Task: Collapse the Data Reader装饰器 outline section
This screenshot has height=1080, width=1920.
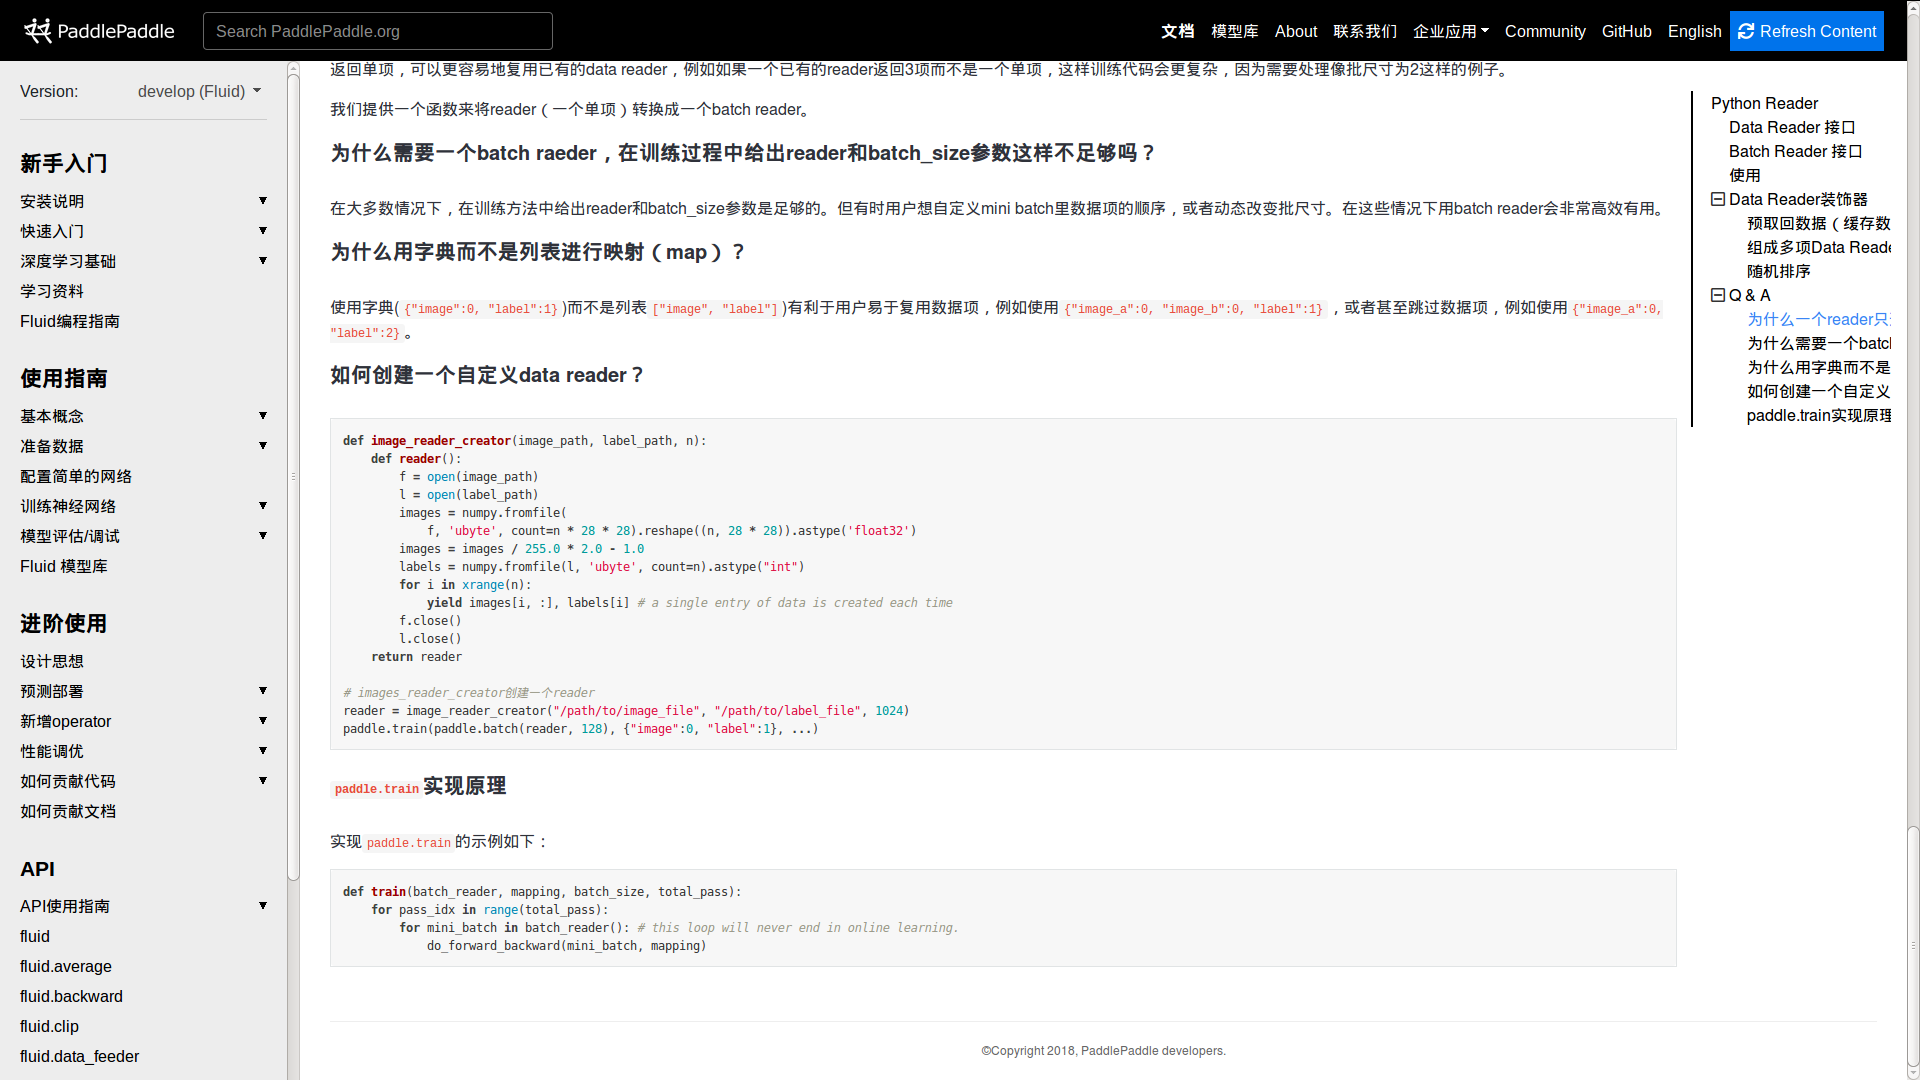Action: (1718, 199)
